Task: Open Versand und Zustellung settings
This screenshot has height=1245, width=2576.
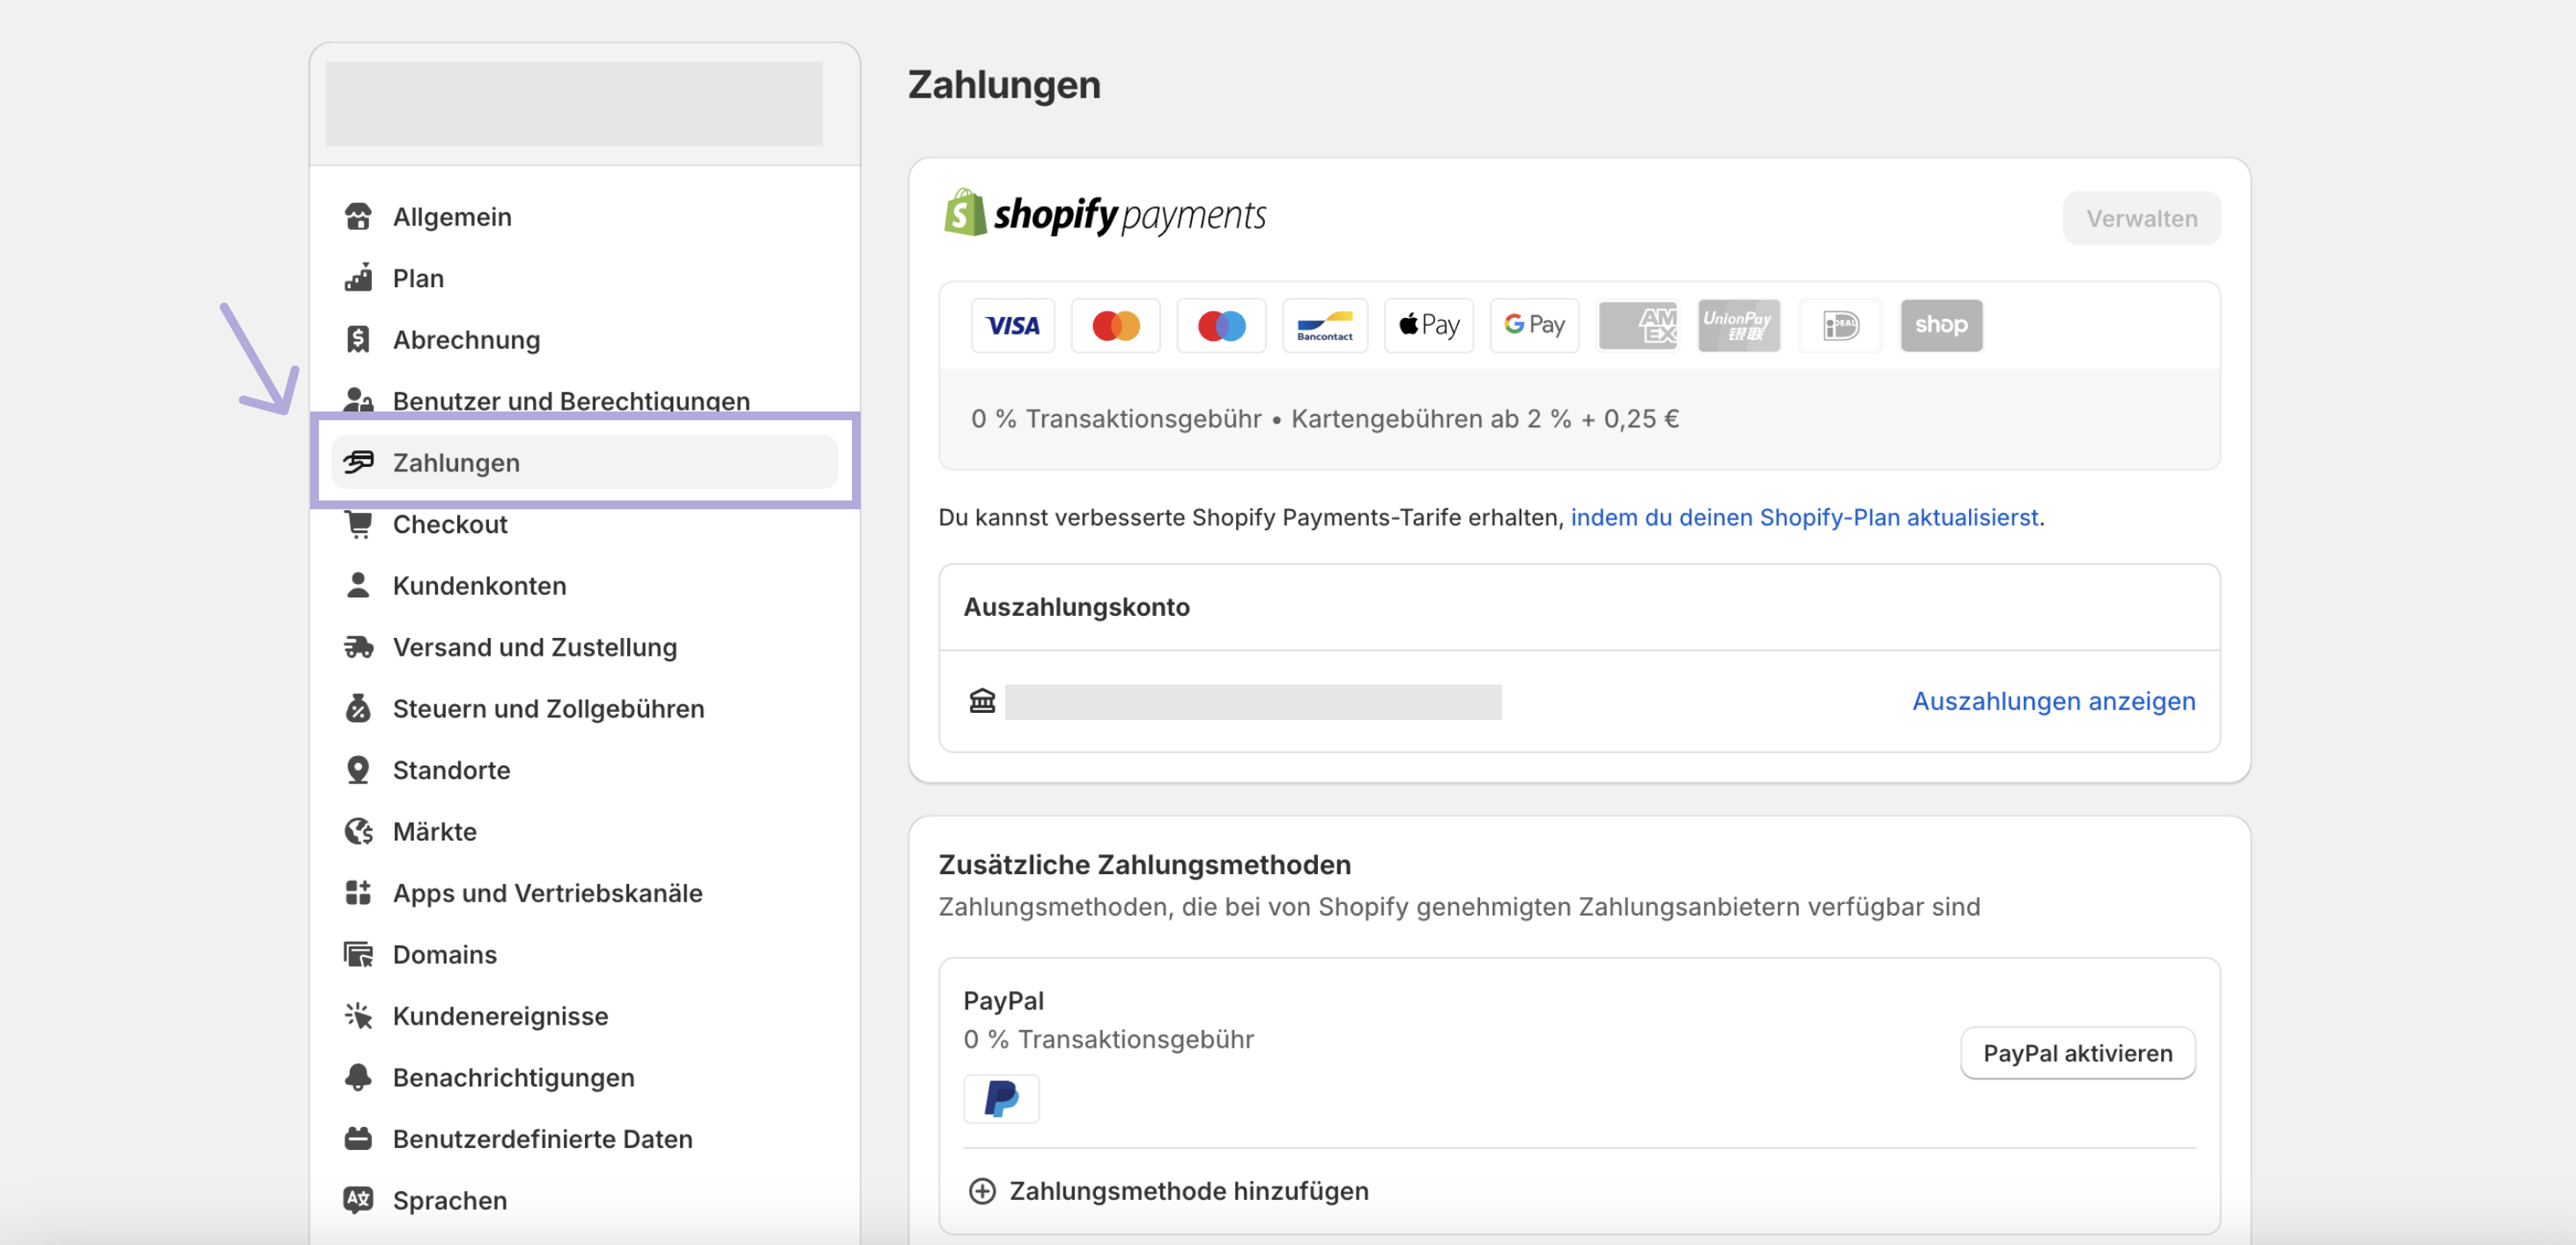Action: 585,647
